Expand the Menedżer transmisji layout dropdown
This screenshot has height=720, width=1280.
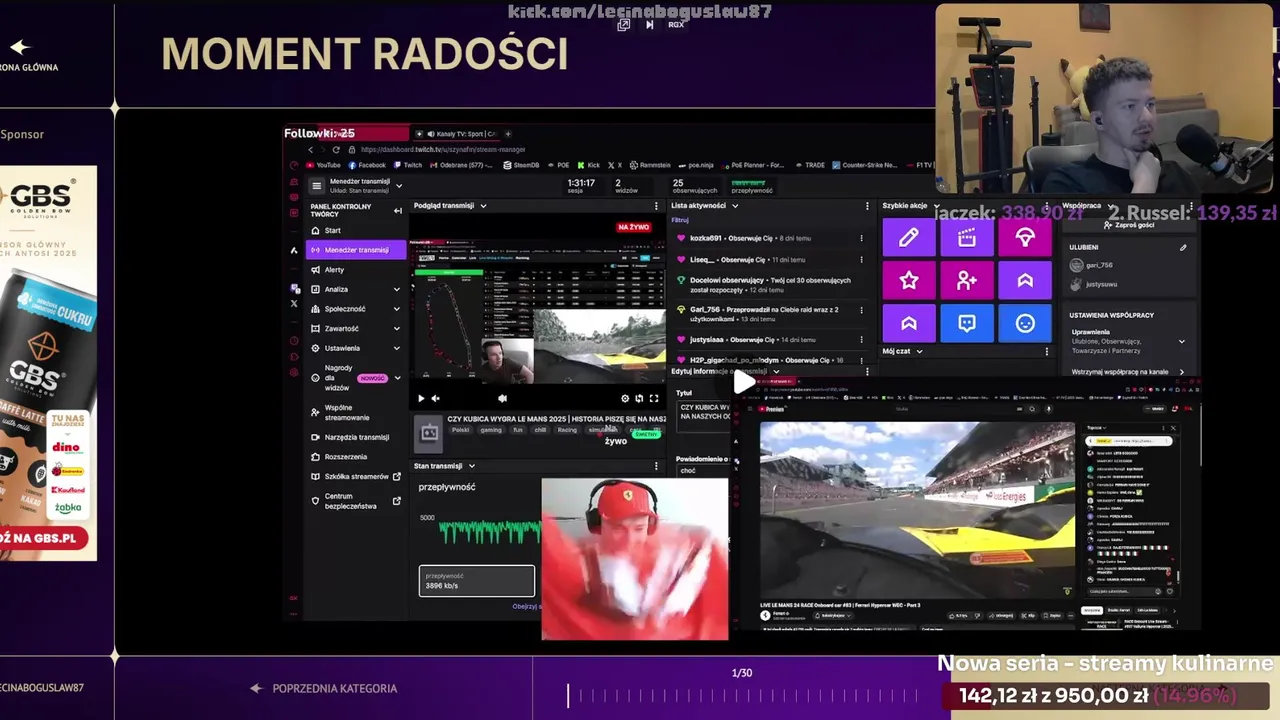(398, 186)
